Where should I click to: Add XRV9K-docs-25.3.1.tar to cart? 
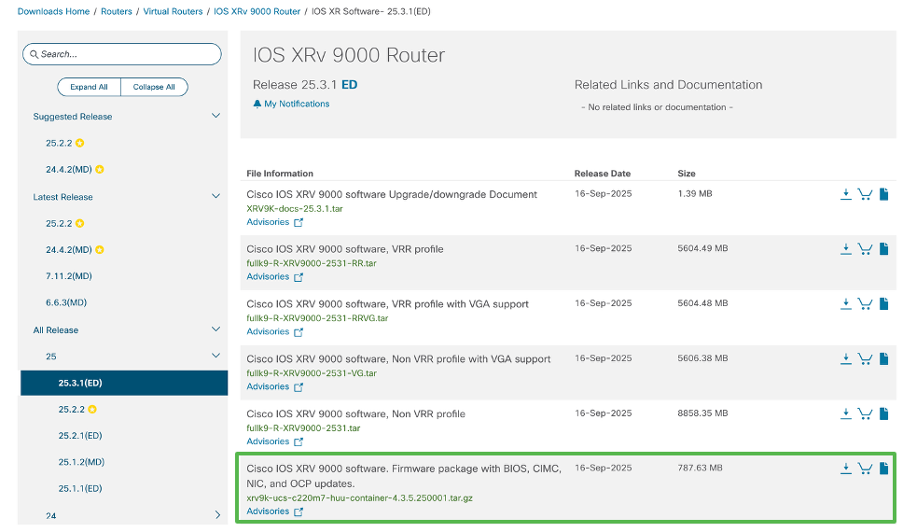pyautogui.click(x=864, y=194)
